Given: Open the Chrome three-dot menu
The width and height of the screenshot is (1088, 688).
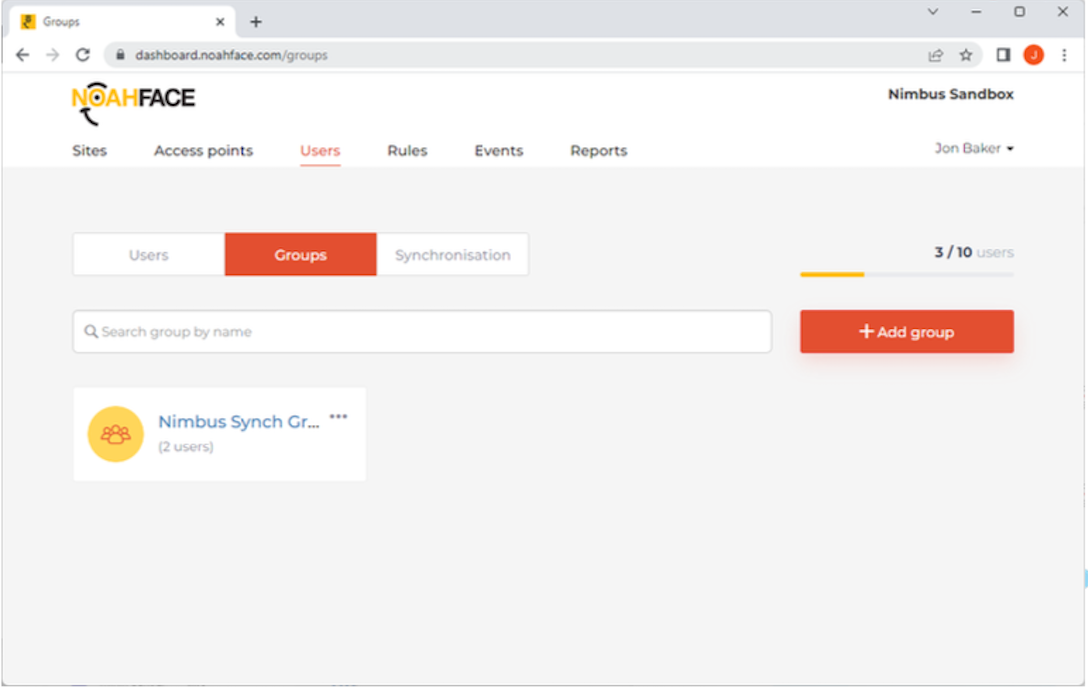Looking at the screenshot, I should click(1064, 55).
